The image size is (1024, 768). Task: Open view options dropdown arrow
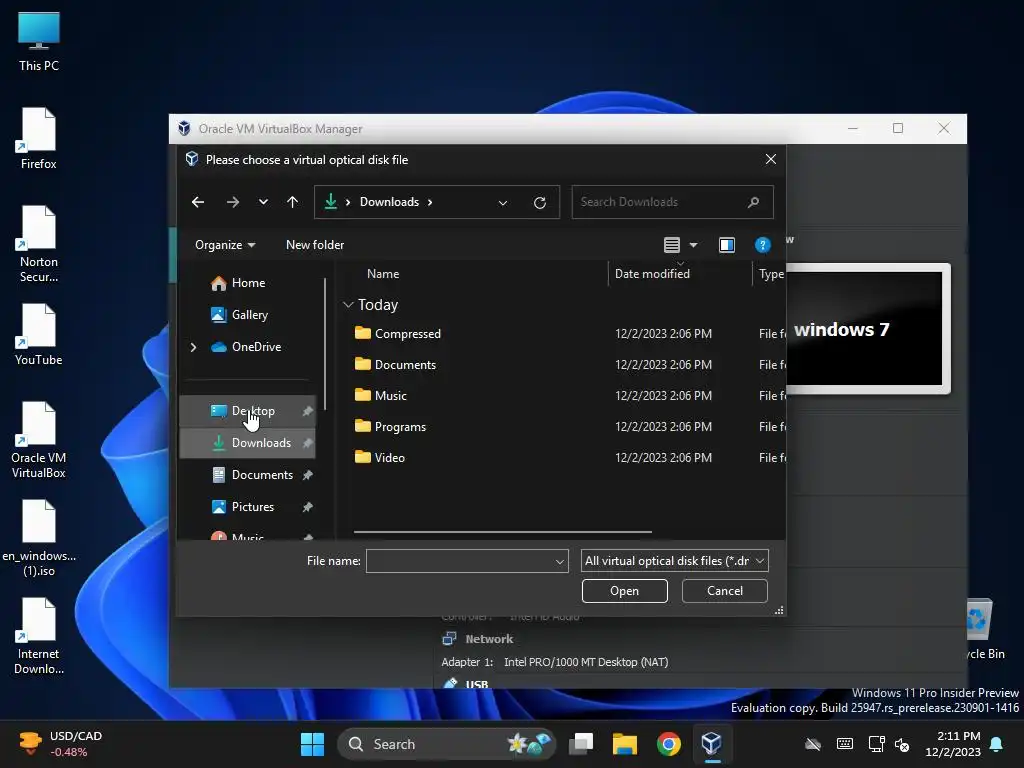tap(694, 245)
